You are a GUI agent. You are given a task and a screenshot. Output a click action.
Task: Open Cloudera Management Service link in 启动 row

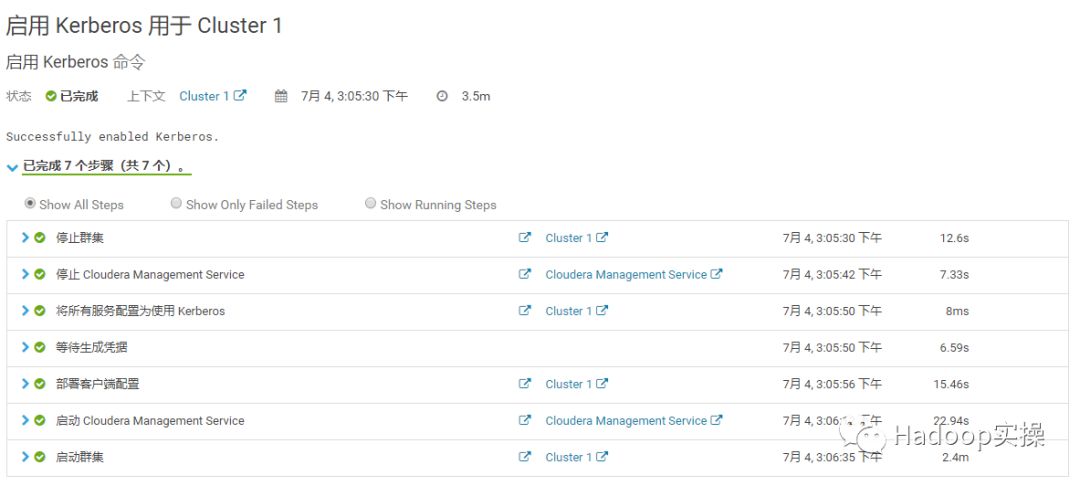626,421
